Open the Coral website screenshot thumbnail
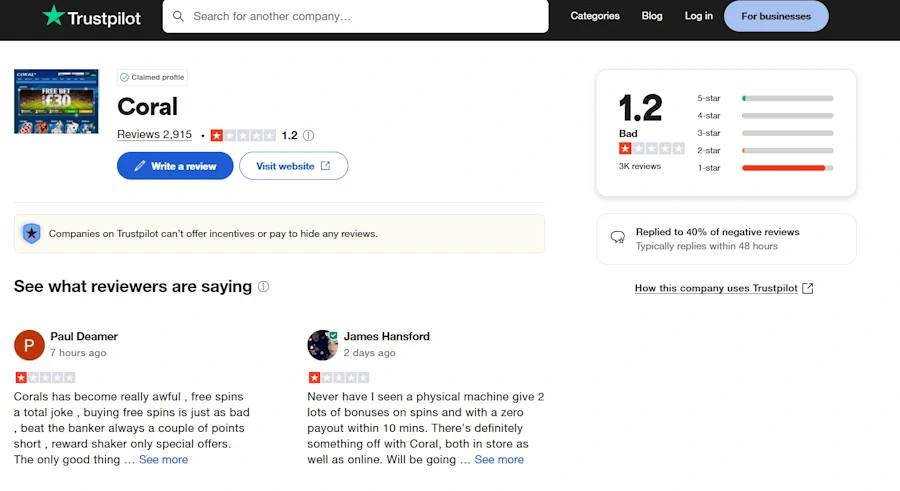This screenshot has width=900, height=491. (x=56, y=102)
